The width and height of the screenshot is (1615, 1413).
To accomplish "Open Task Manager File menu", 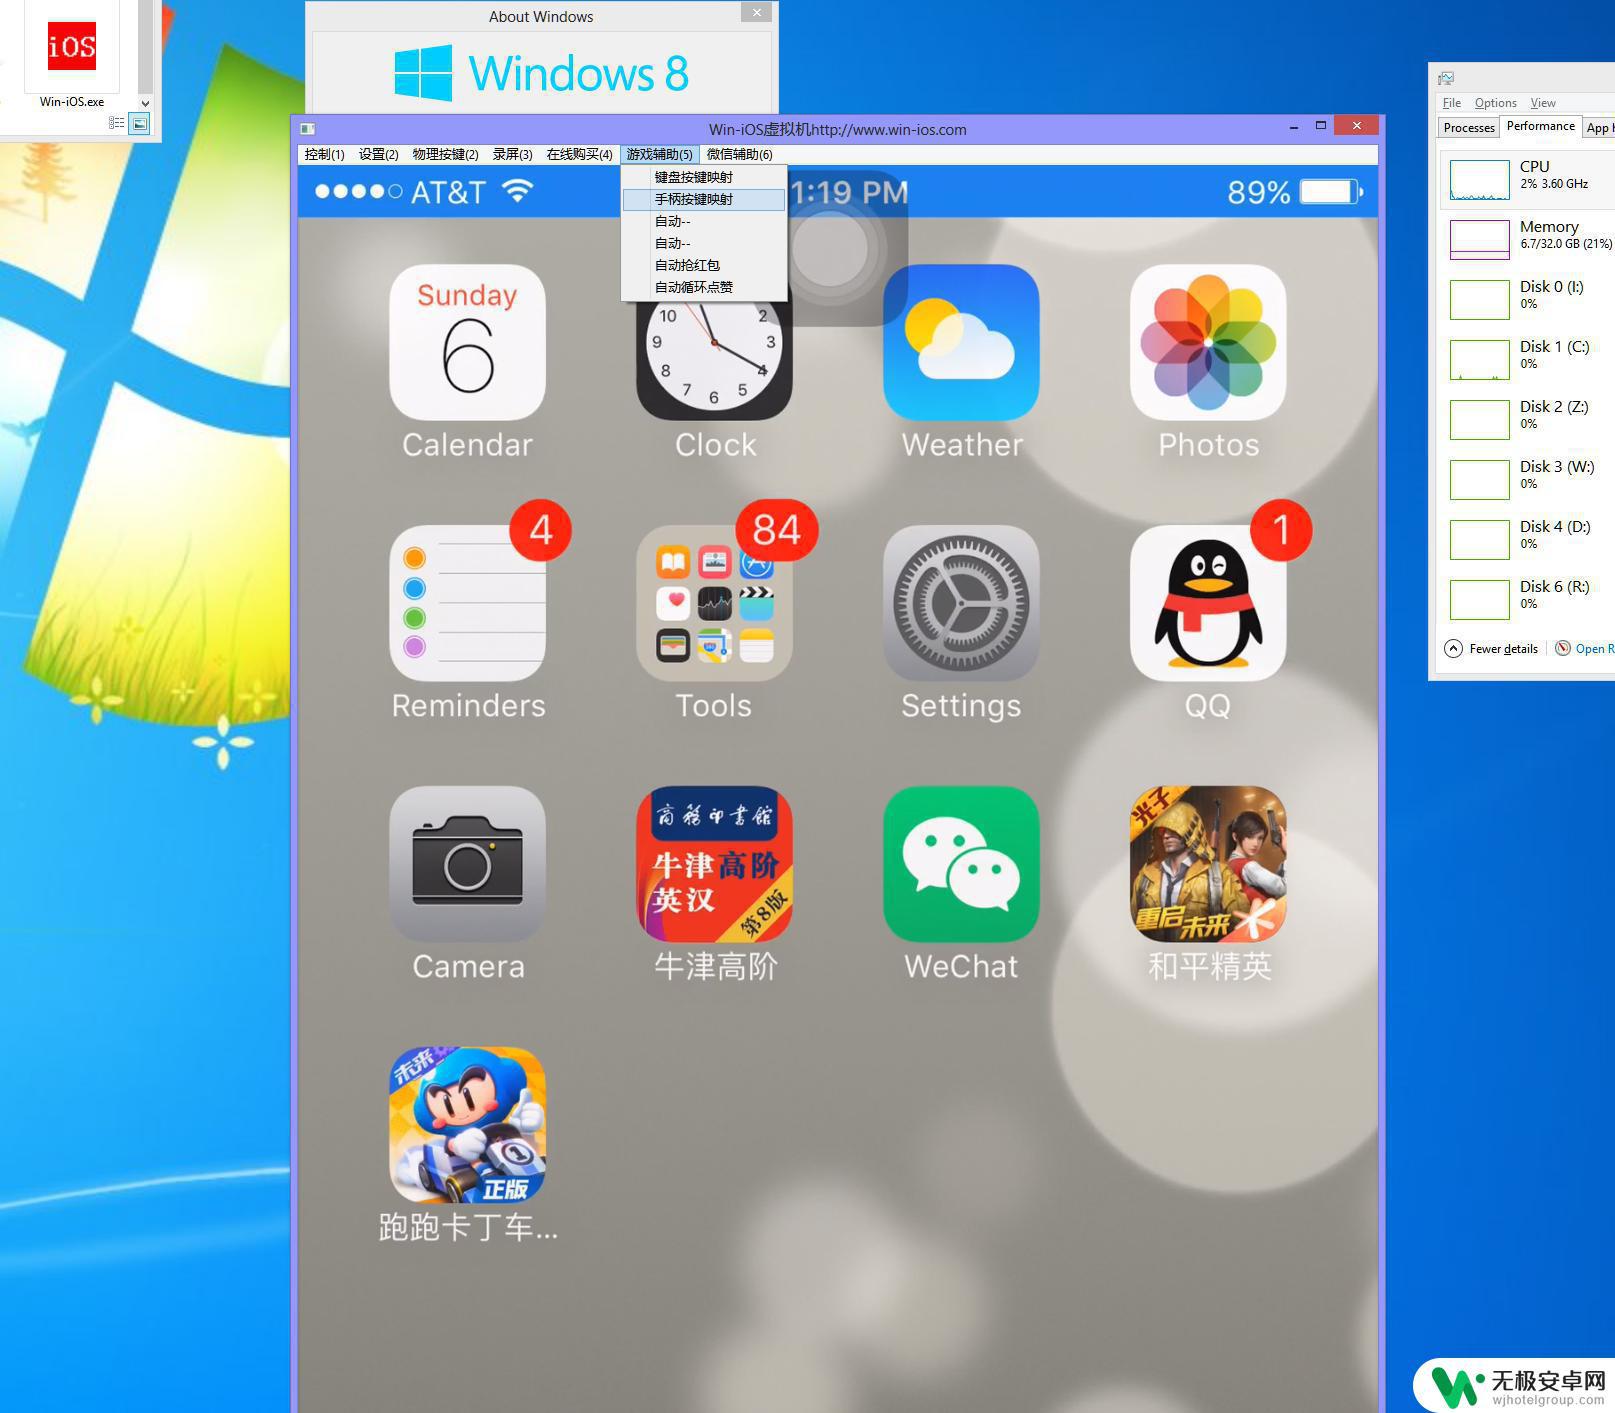I will (1451, 103).
